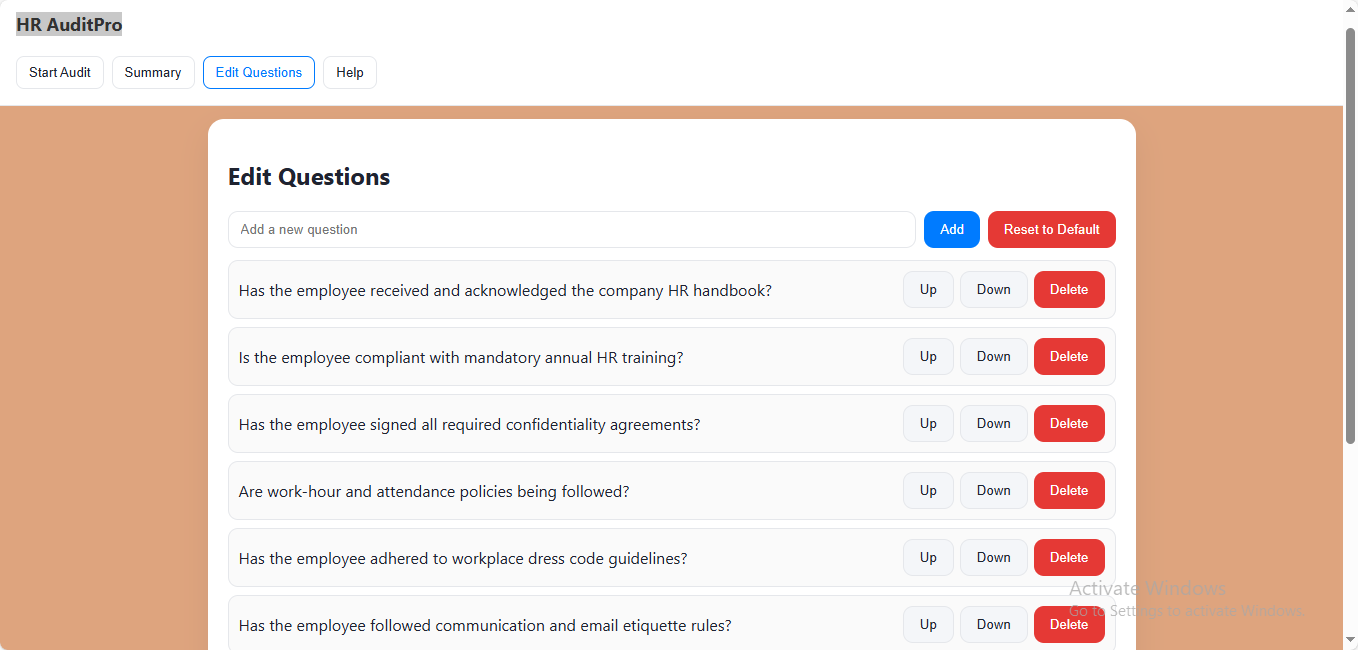
Task: Move the dress code question up
Action: [x=928, y=558]
